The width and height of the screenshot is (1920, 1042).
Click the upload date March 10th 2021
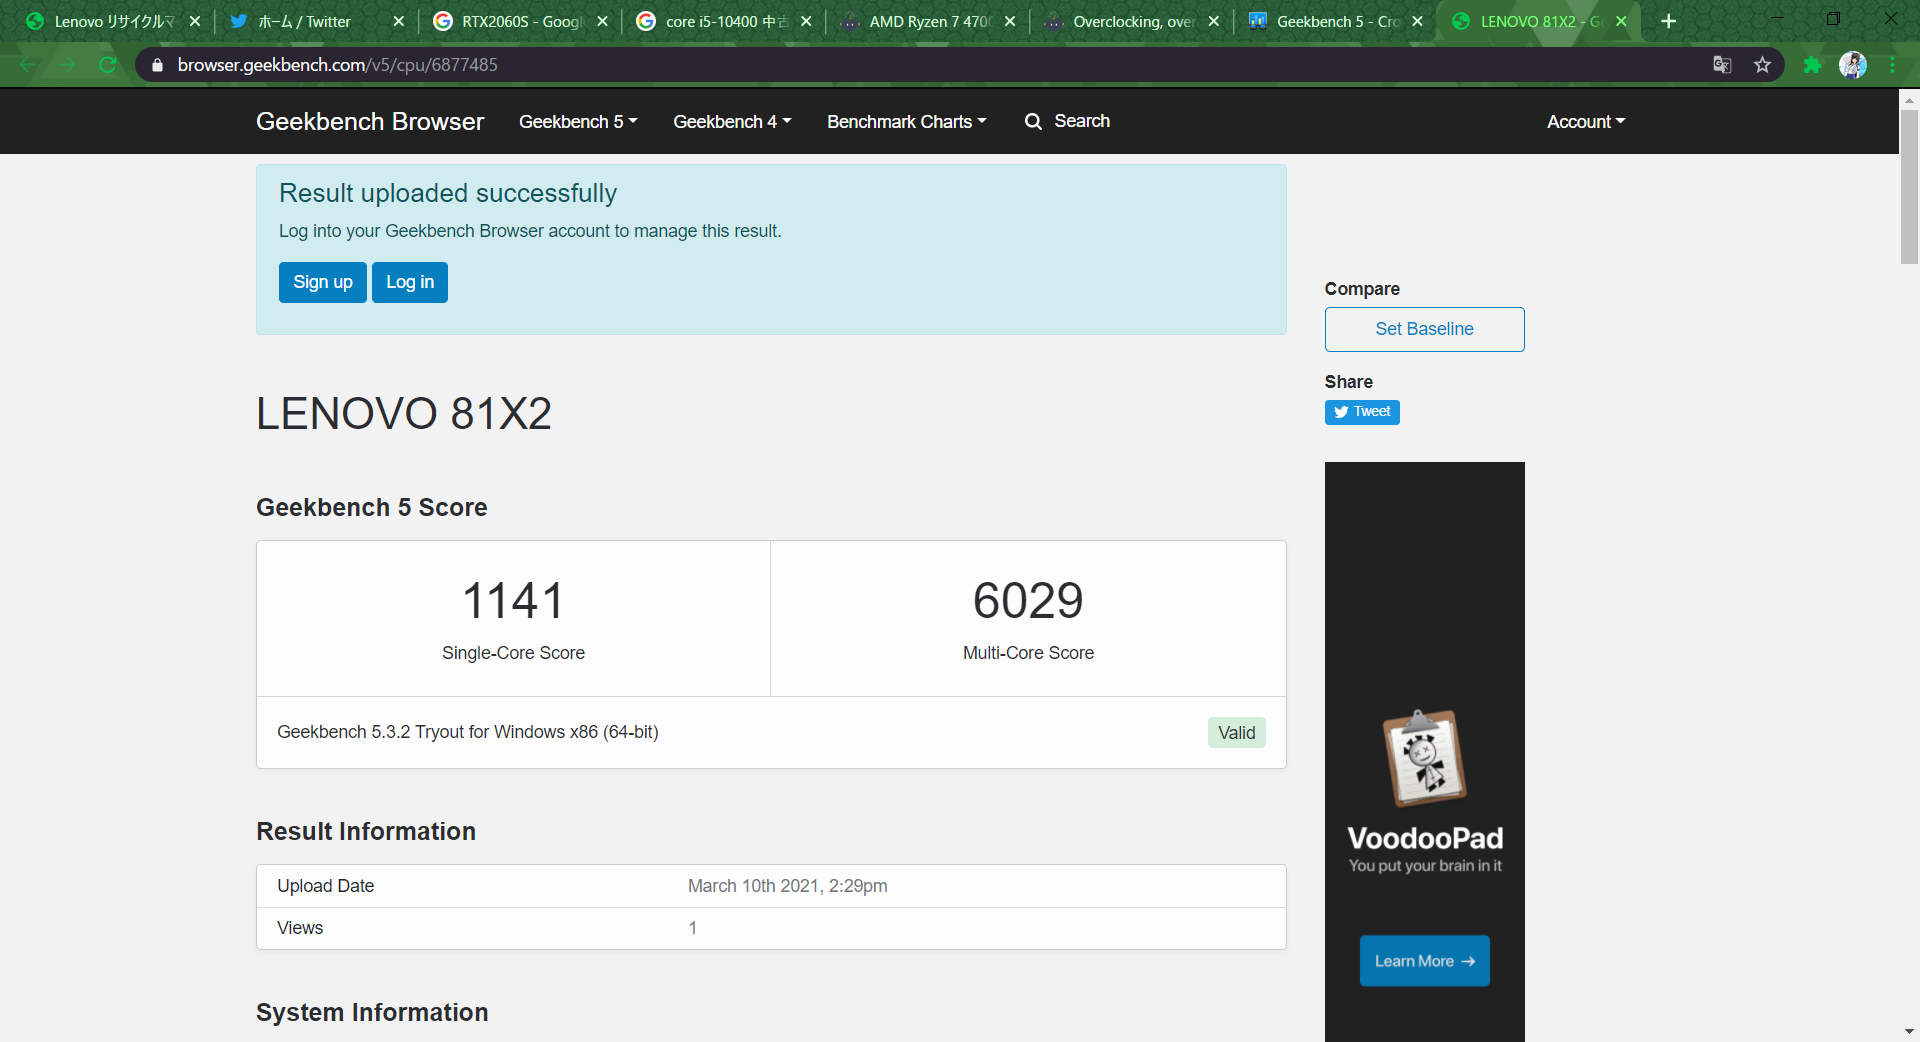(787, 886)
